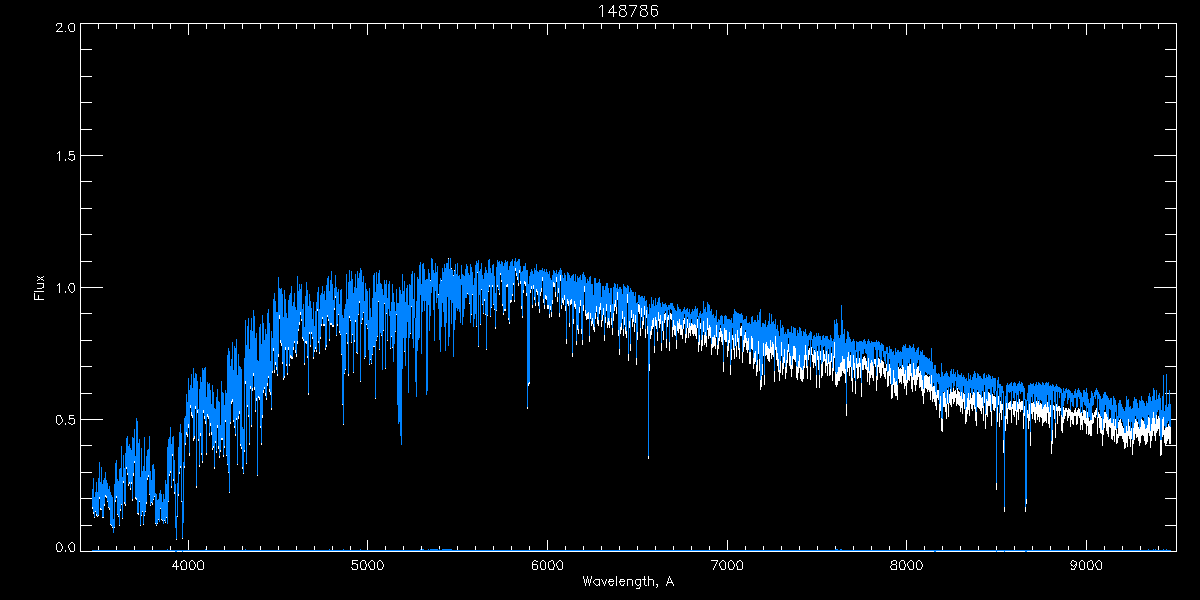
Task: Click the 0.5 flux tick label
Action: (x=66, y=419)
